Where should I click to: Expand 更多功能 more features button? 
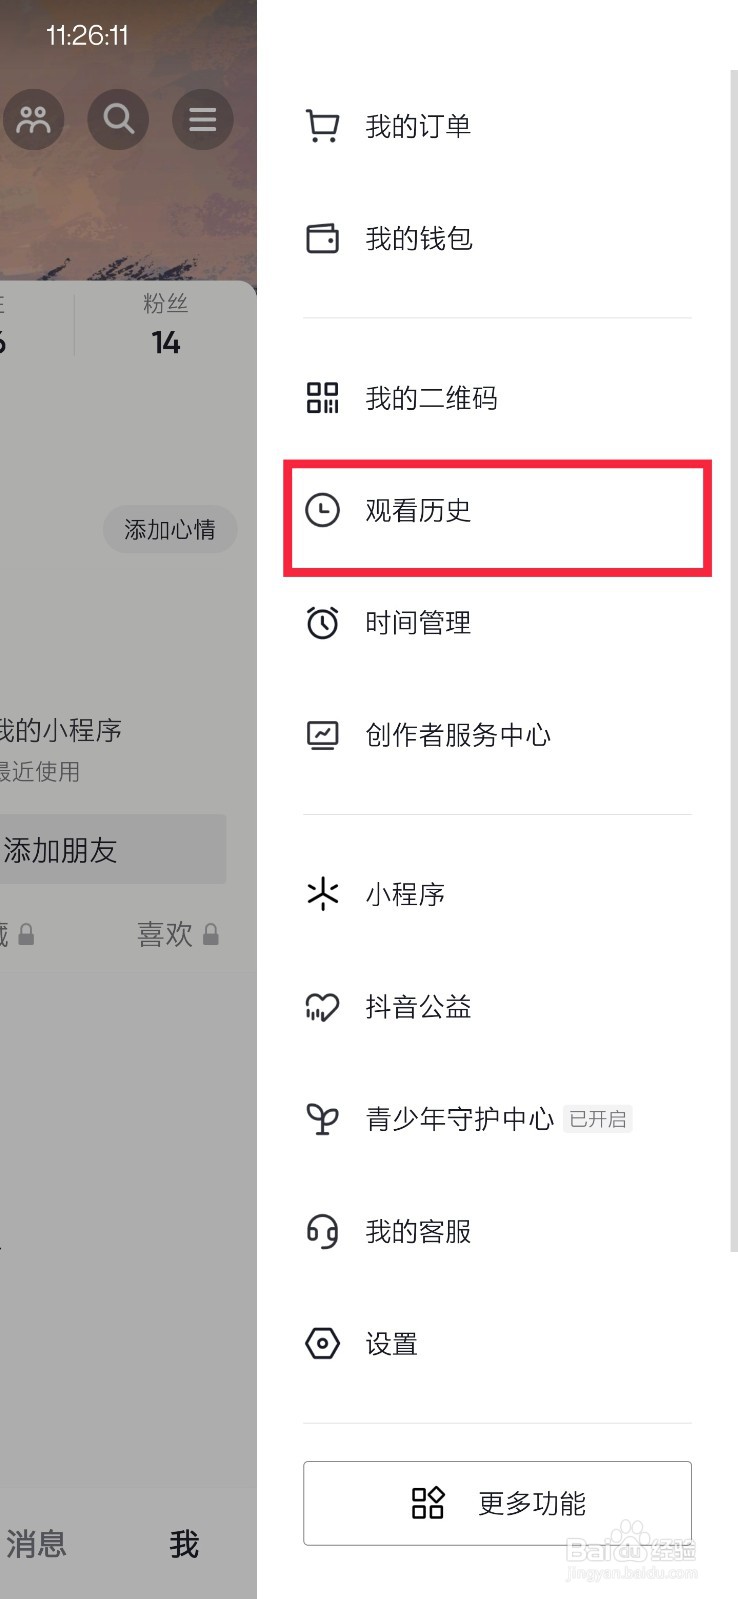(x=497, y=1503)
